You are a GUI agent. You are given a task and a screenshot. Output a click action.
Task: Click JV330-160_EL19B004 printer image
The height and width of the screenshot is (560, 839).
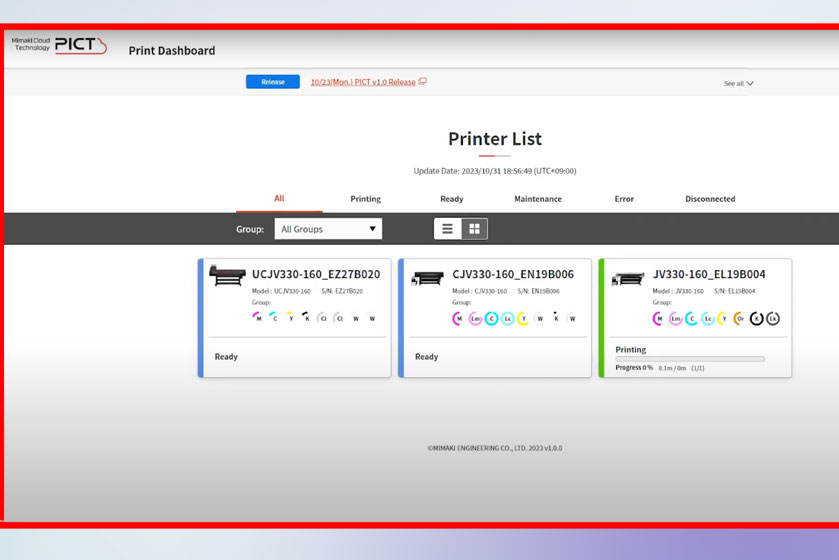[x=628, y=278]
